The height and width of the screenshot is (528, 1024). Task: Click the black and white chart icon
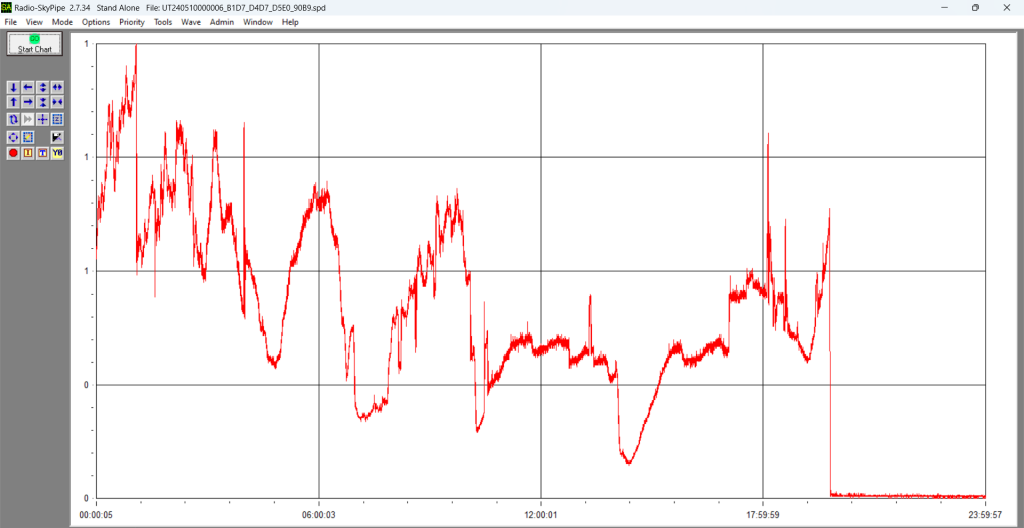(x=57, y=137)
